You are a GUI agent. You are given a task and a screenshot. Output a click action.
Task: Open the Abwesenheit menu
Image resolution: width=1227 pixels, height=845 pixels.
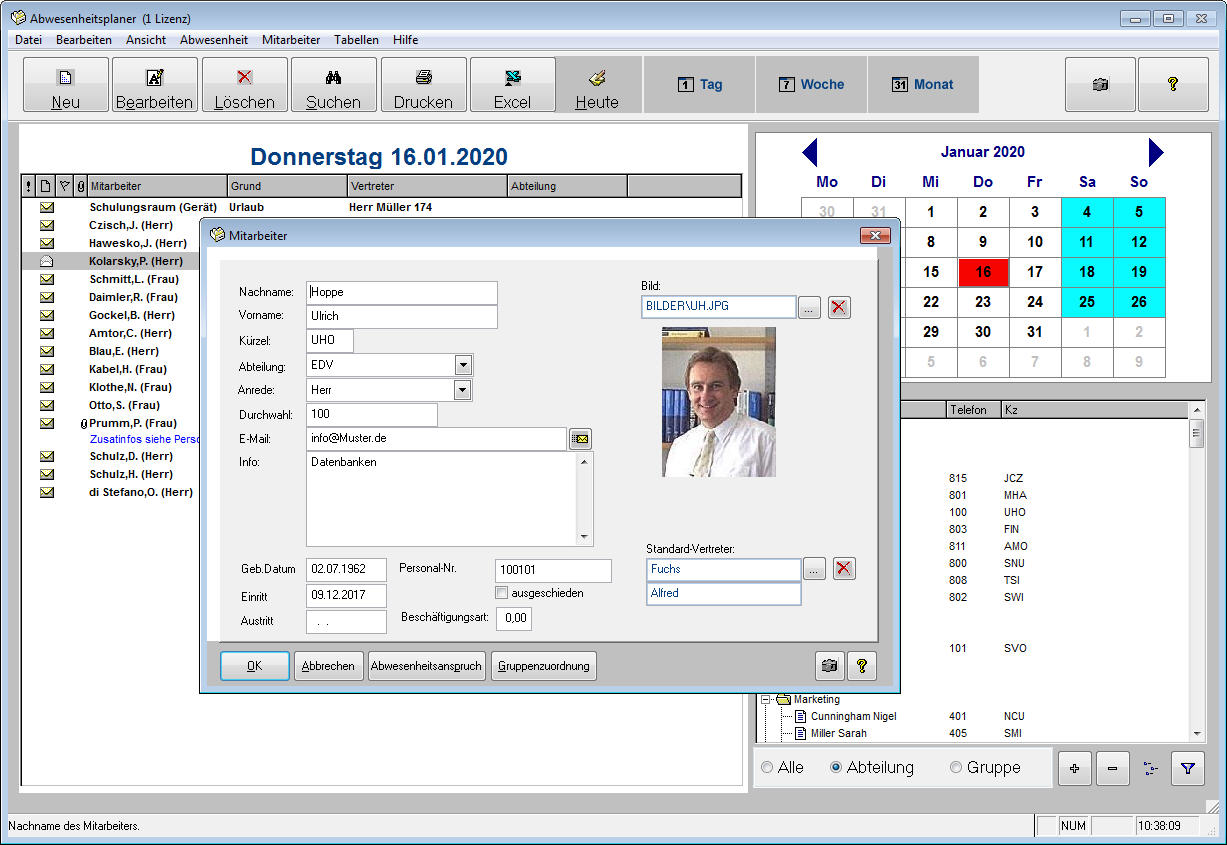tap(214, 40)
